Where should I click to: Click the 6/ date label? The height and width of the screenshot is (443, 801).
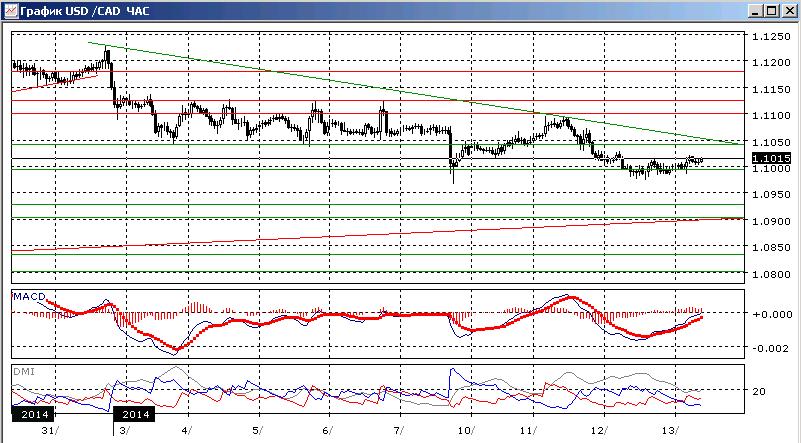click(x=327, y=430)
